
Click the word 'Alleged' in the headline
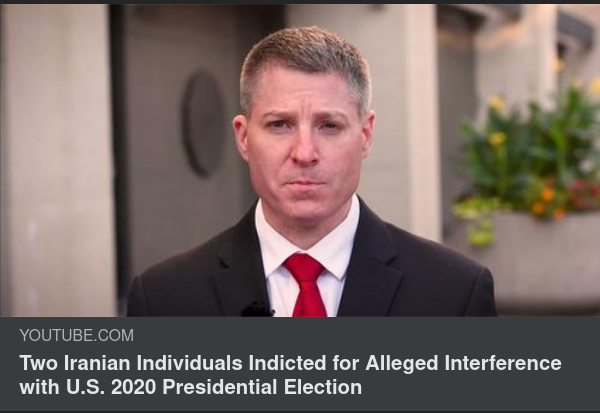[402, 363]
